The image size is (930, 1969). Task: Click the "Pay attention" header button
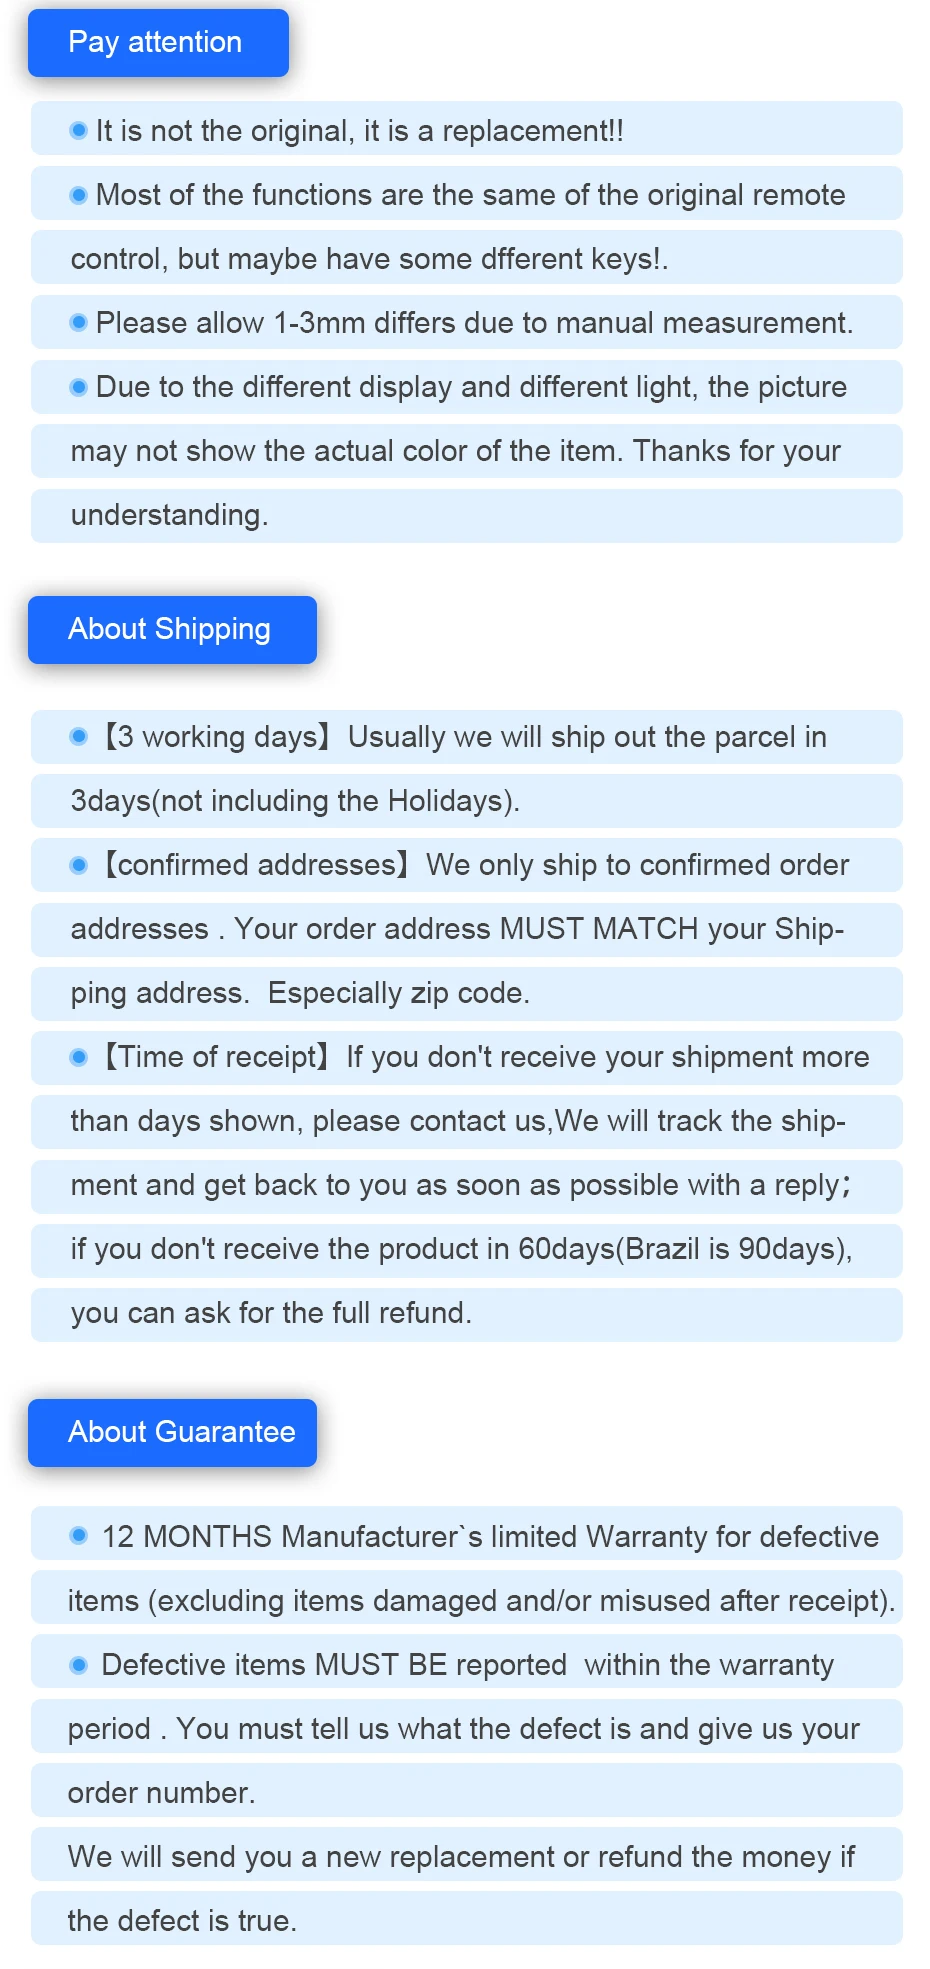[x=158, y=43]
